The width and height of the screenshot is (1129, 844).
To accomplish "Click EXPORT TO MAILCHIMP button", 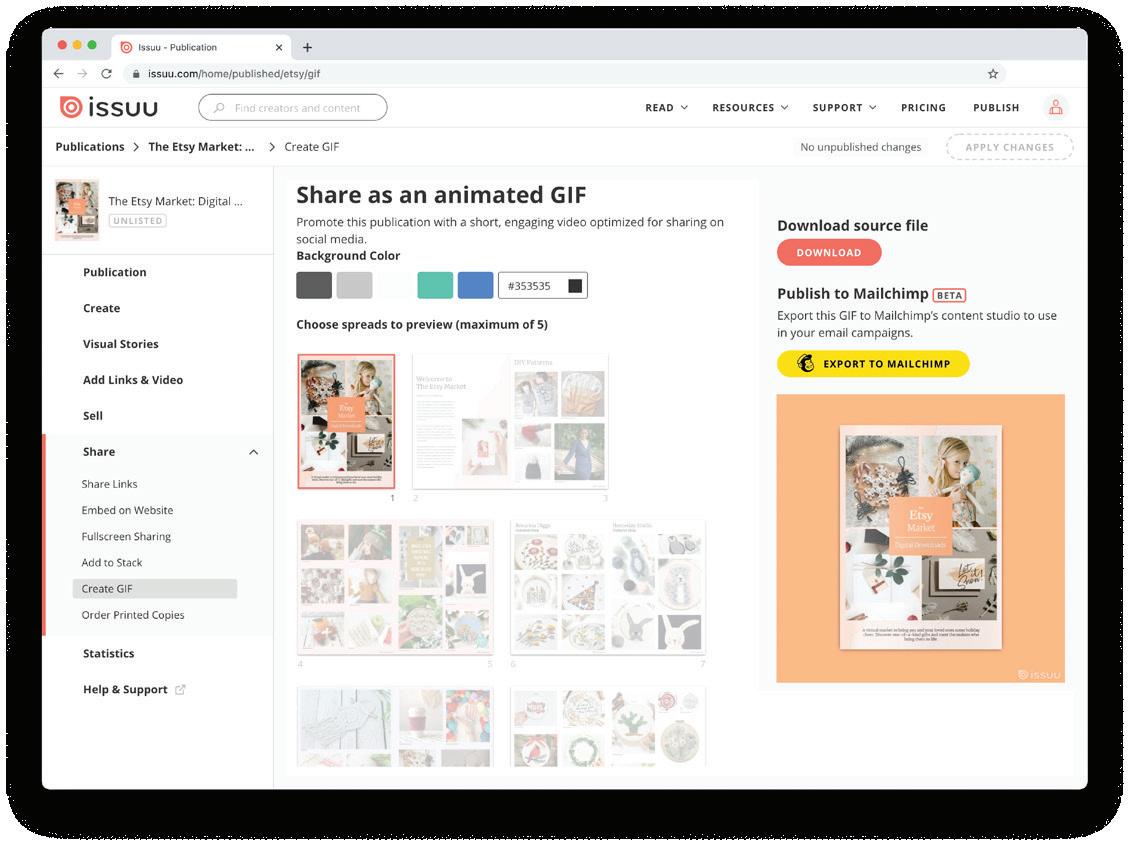I will 873,364.
